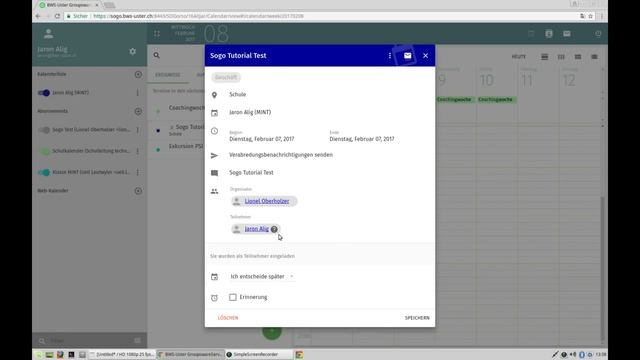Click the clock icon beside the Beginn date
This screenshot has height=360, width=640.
click(214, 131)
